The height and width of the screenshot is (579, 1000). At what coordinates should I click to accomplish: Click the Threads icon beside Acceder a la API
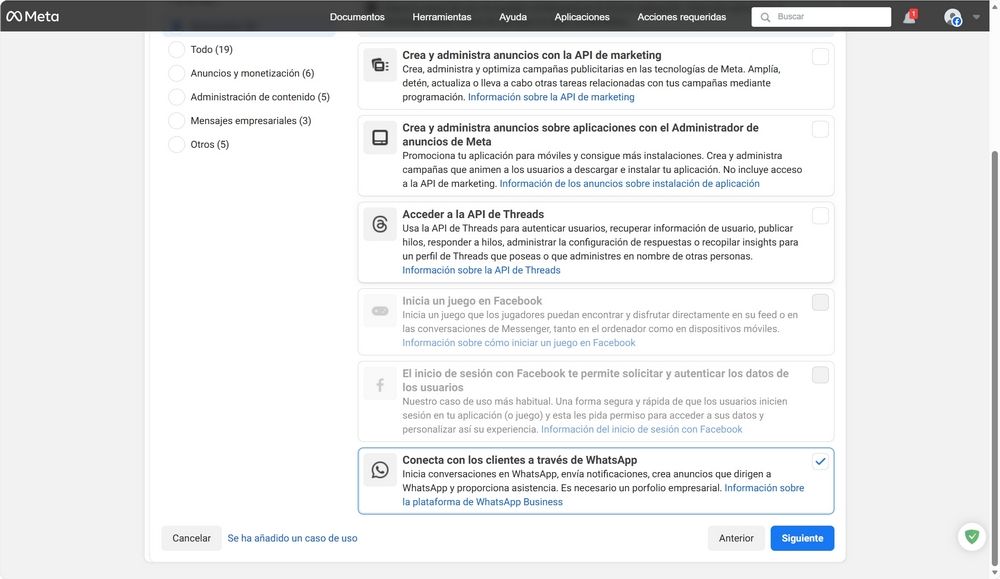(x=380, y=221)
